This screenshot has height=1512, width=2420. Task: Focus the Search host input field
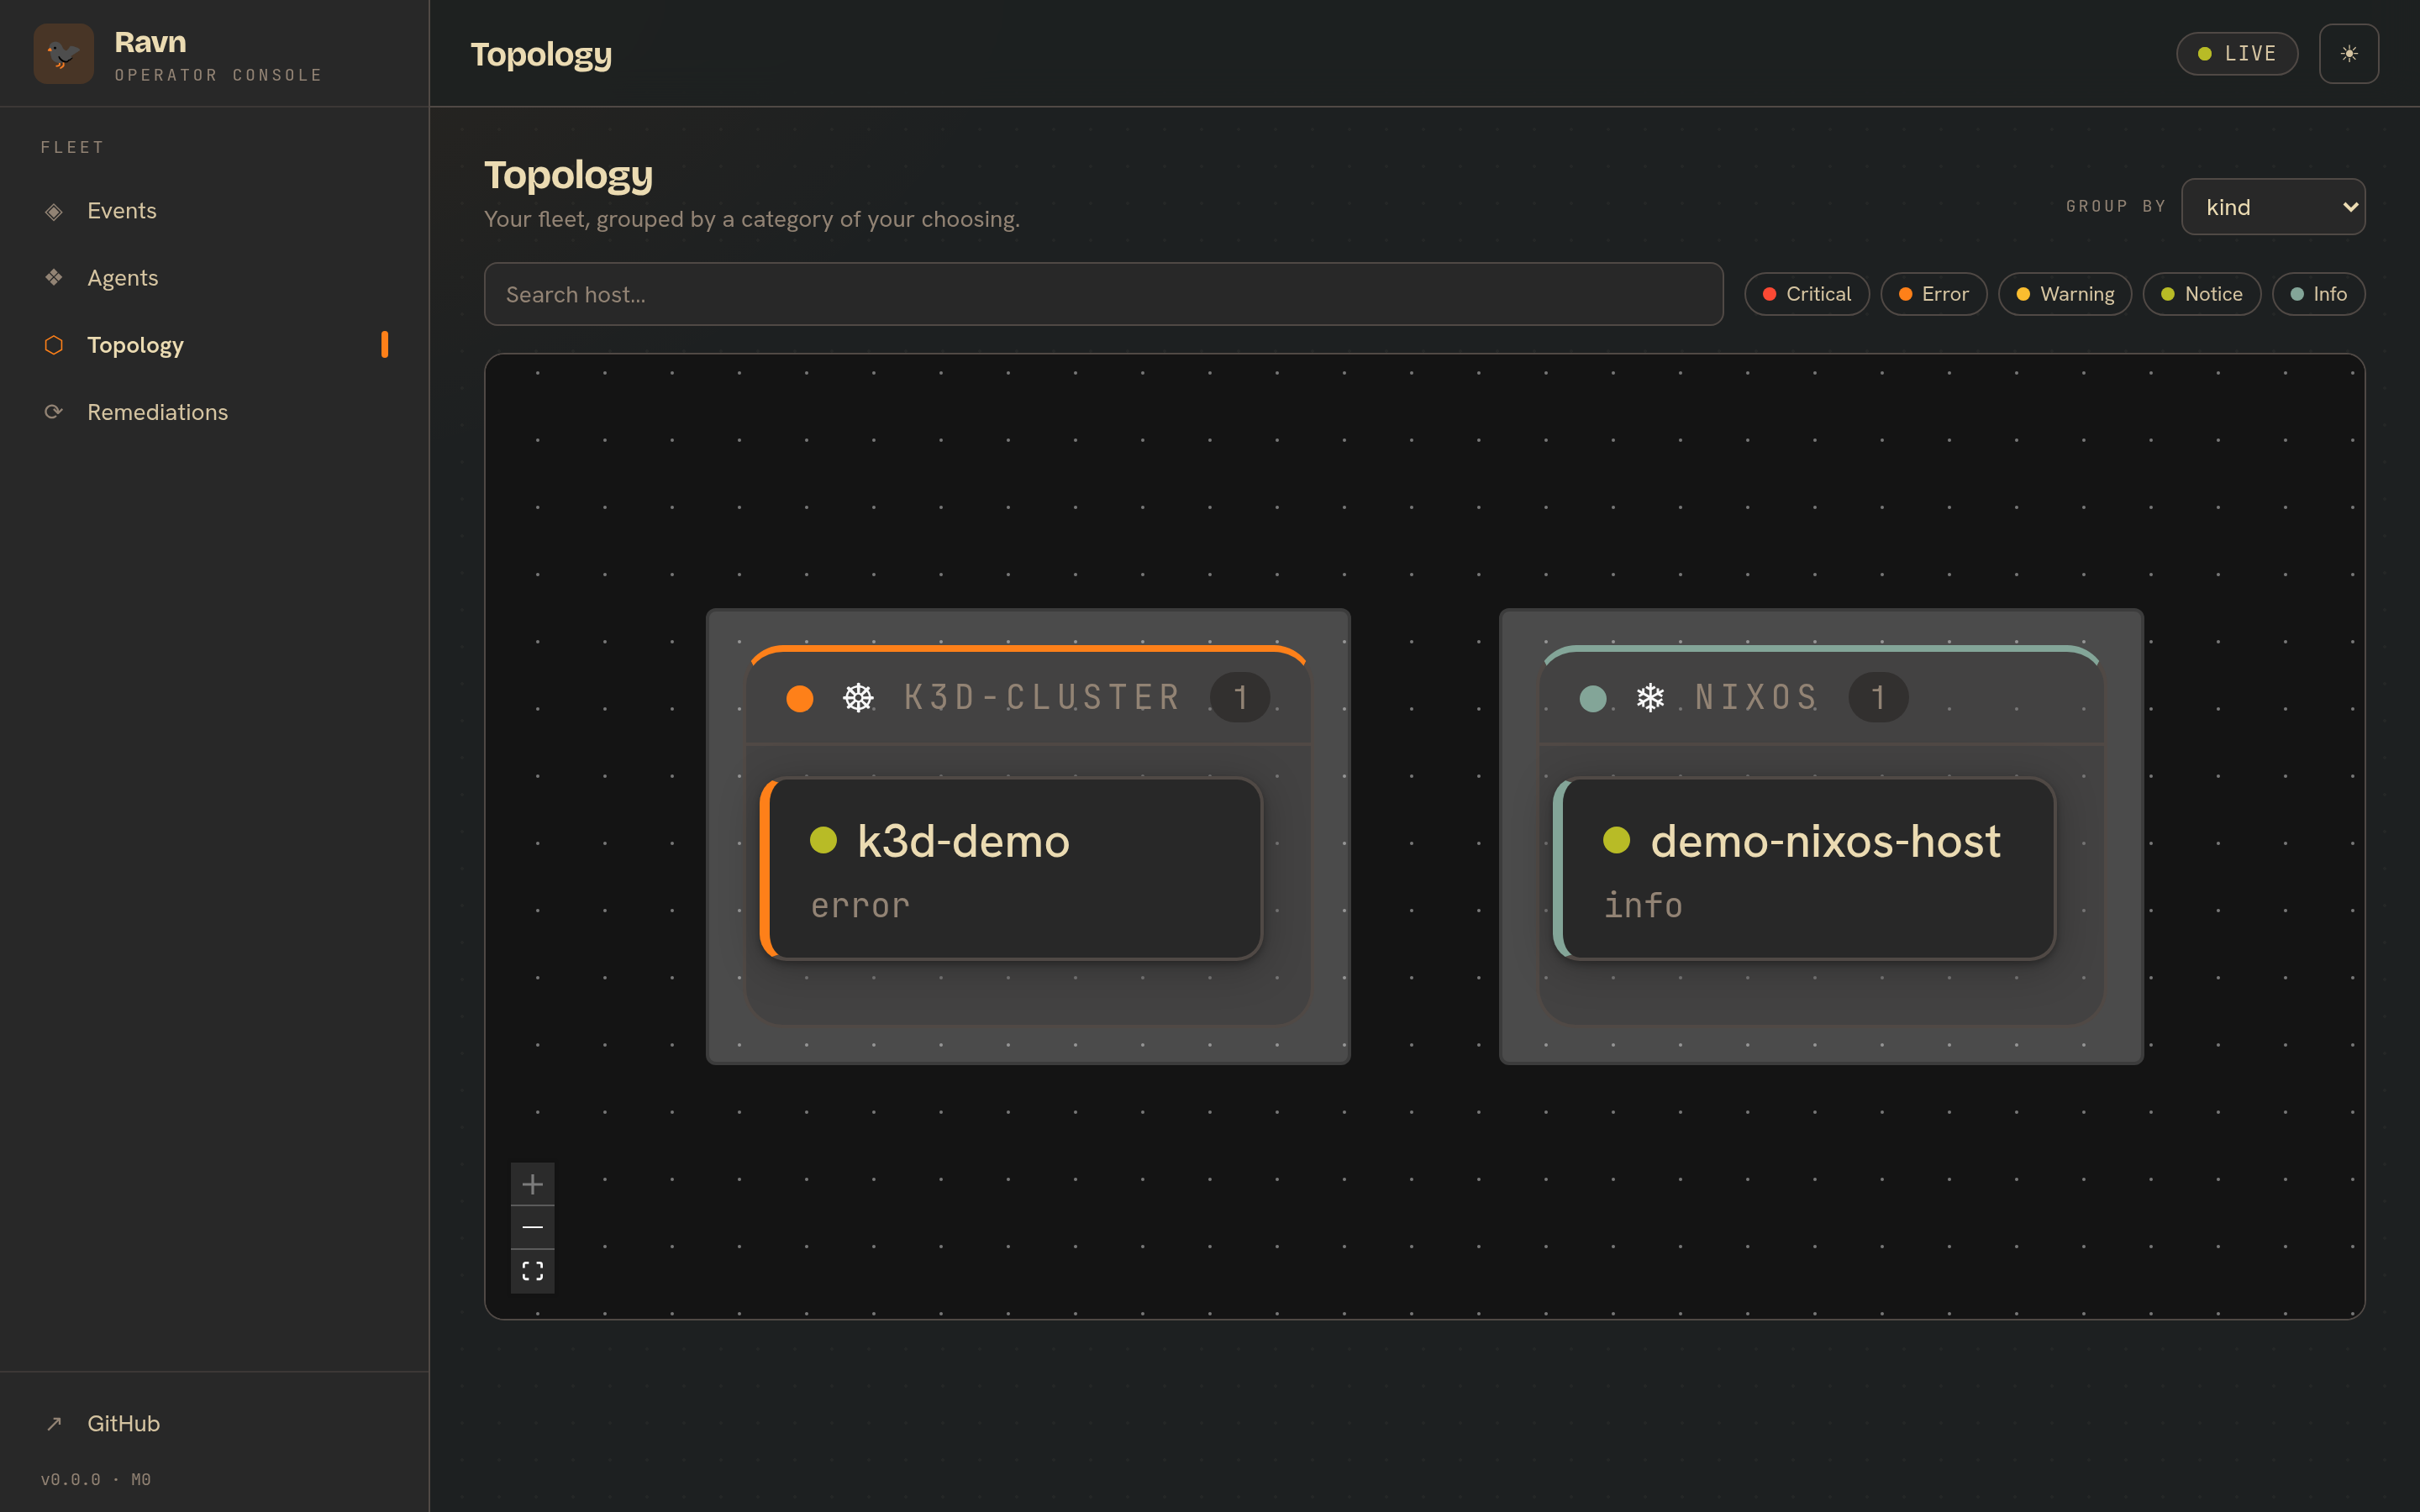coord(1103,294)
